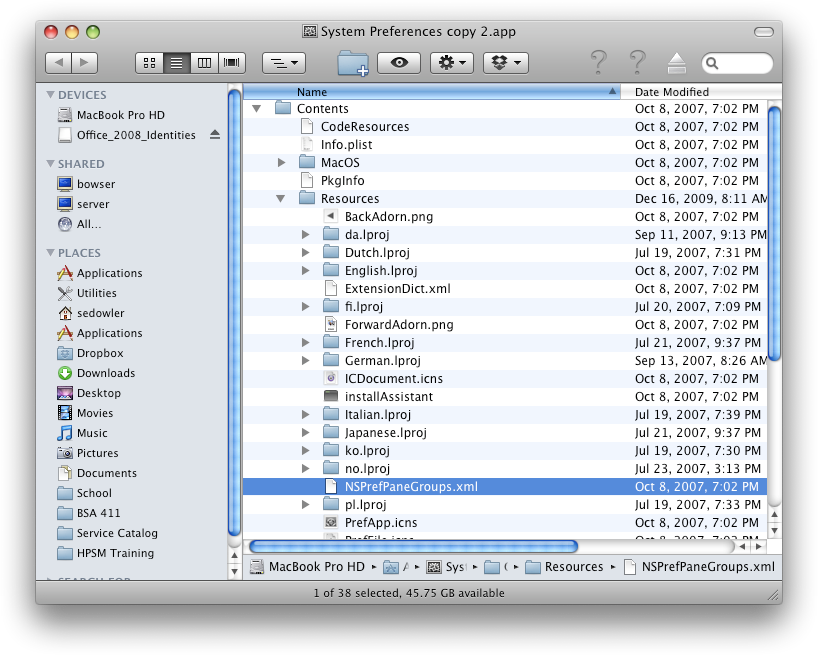
Task: Select the Info.plist file
Action: (505, 144)
